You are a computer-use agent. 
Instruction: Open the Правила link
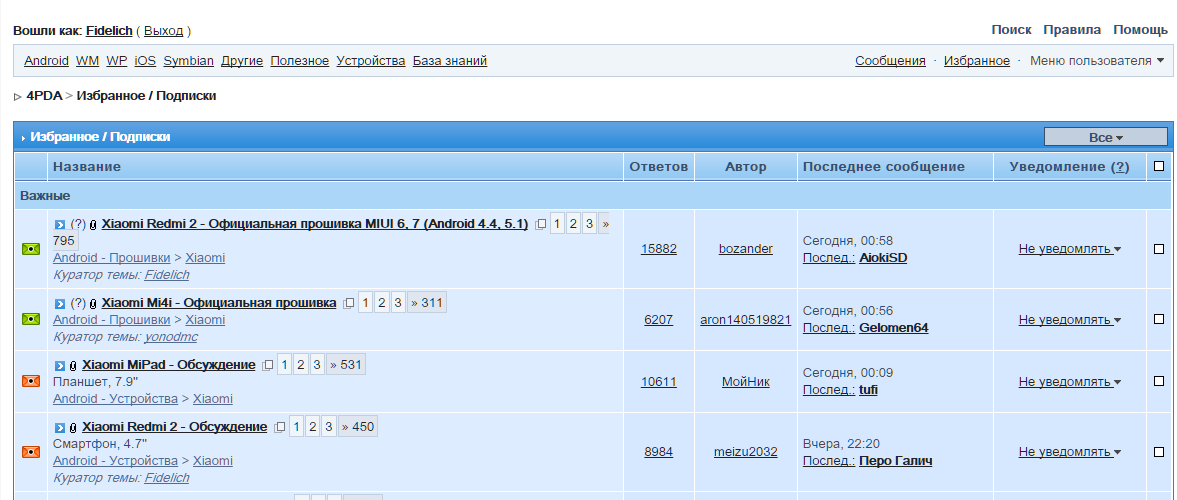click(1072, 30)
